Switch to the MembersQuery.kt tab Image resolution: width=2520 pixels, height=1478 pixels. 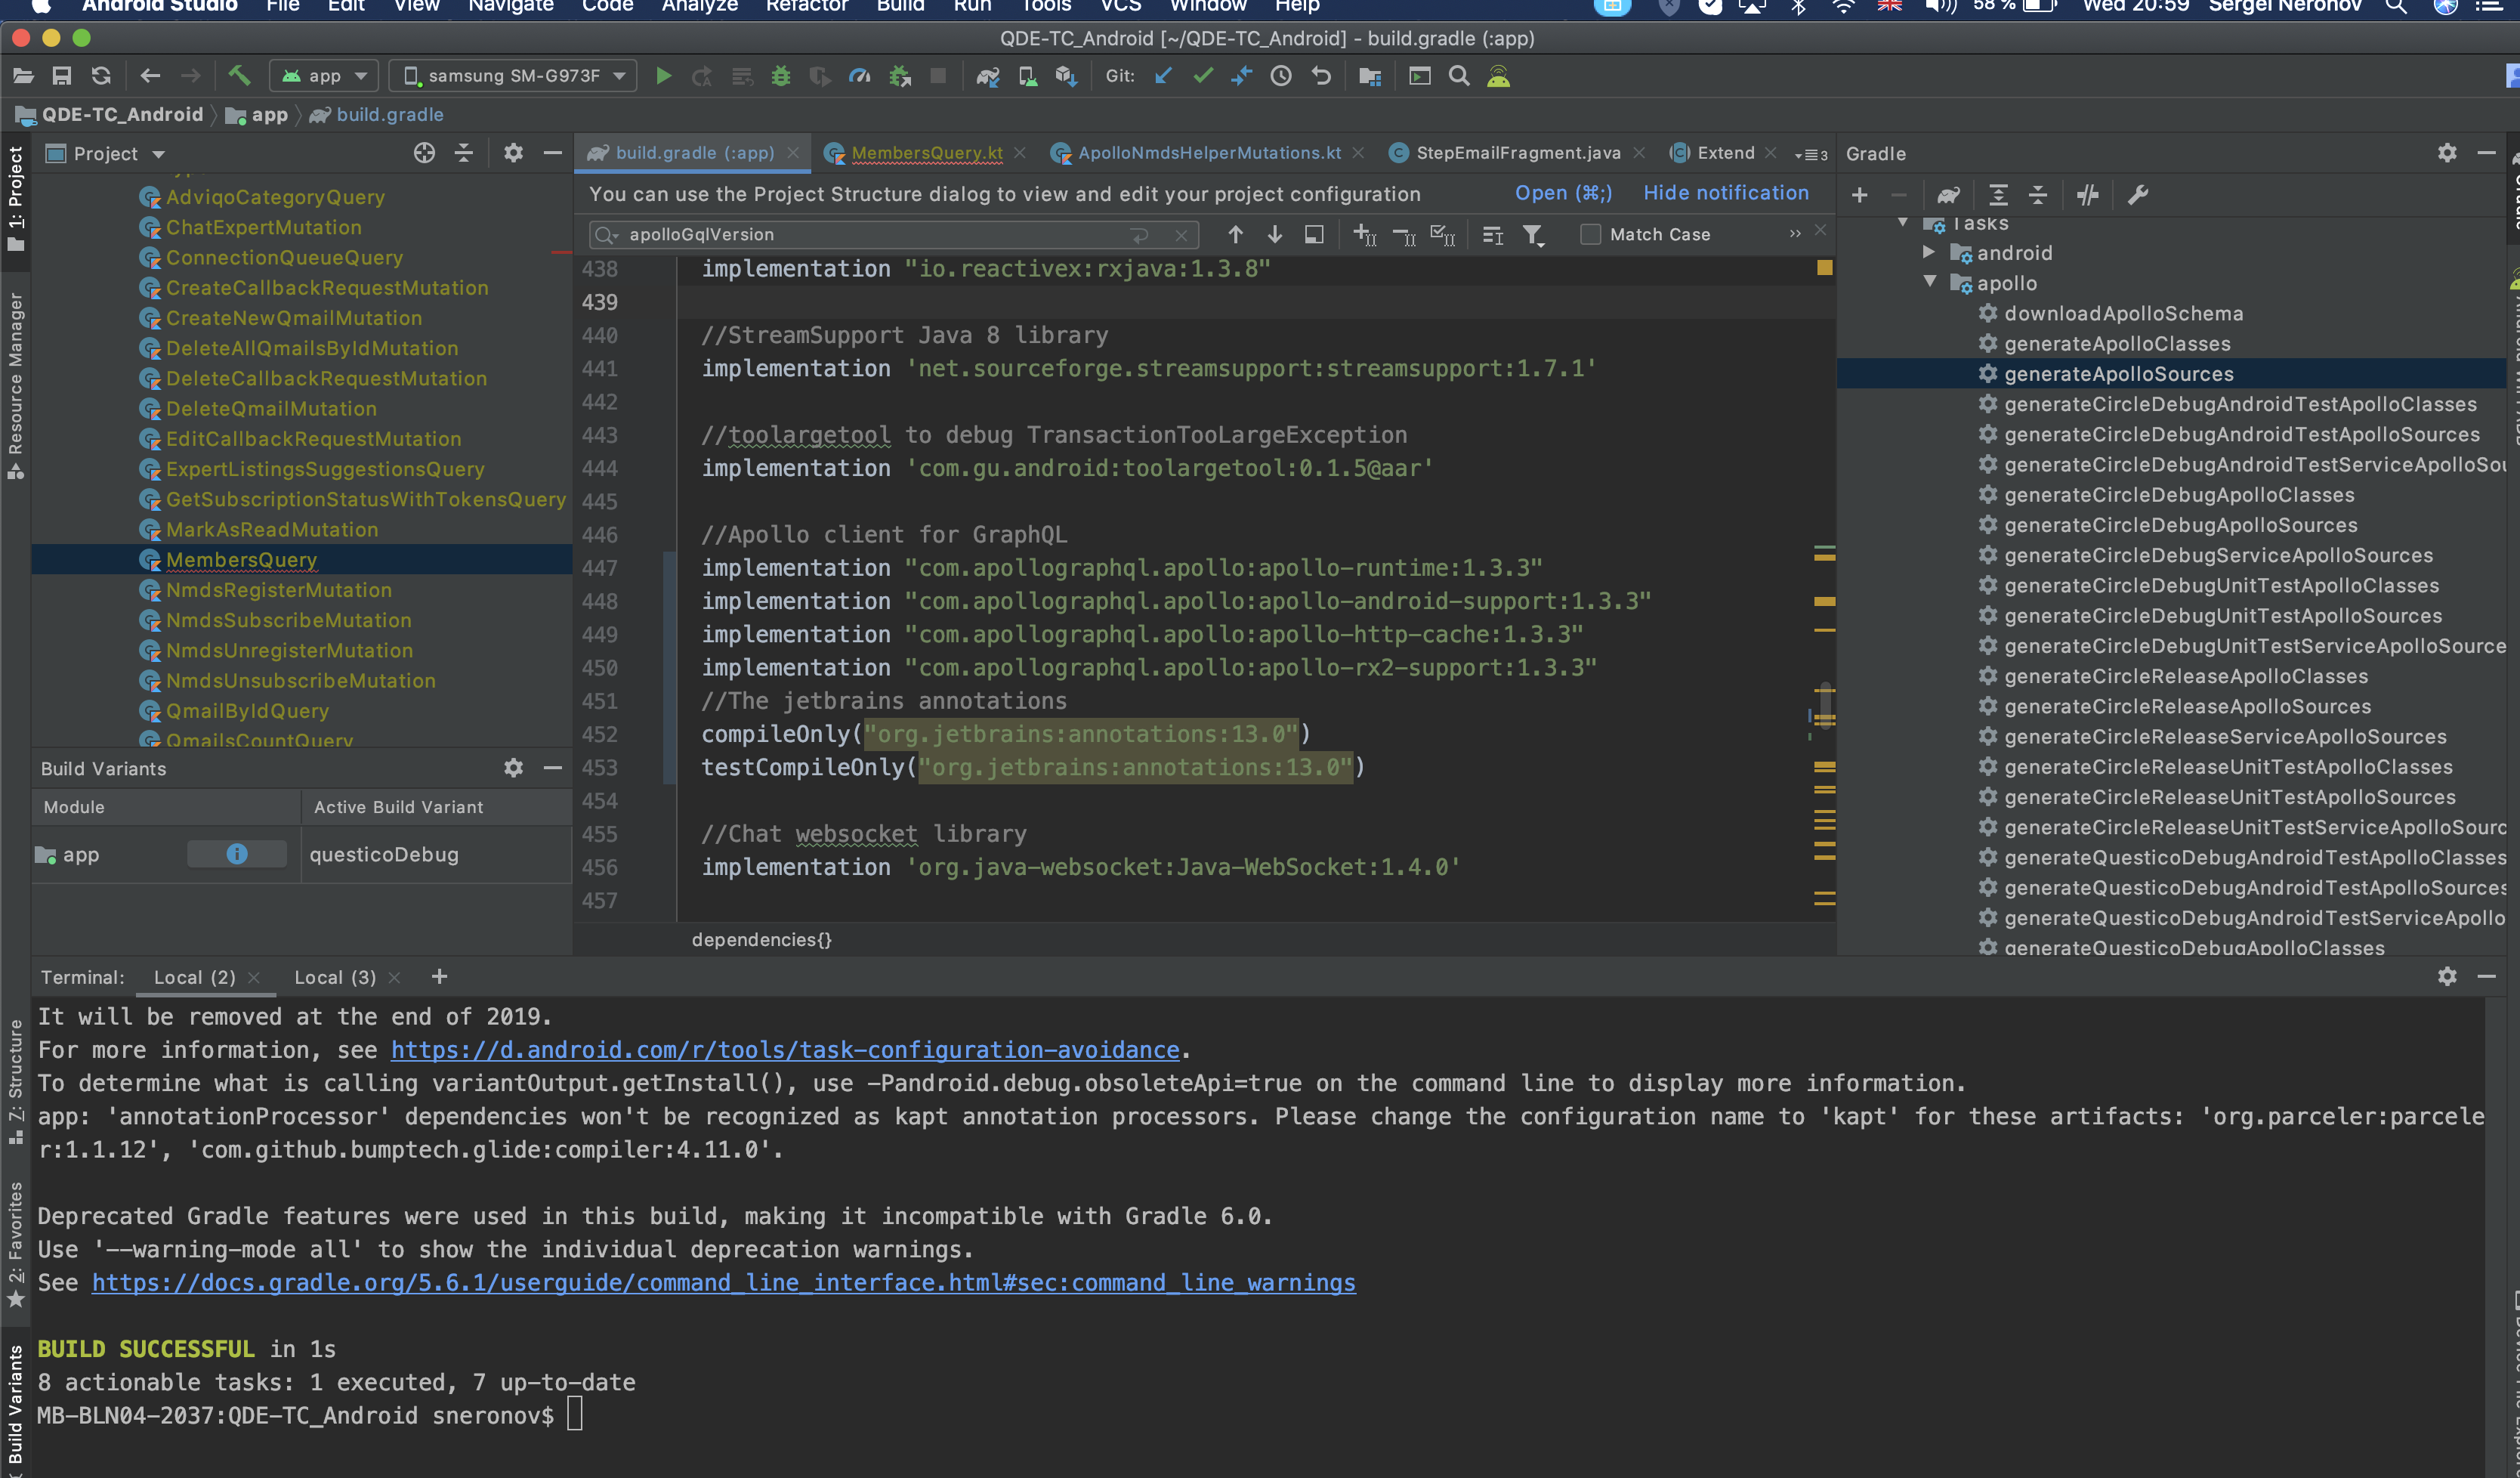pos(926,153)
